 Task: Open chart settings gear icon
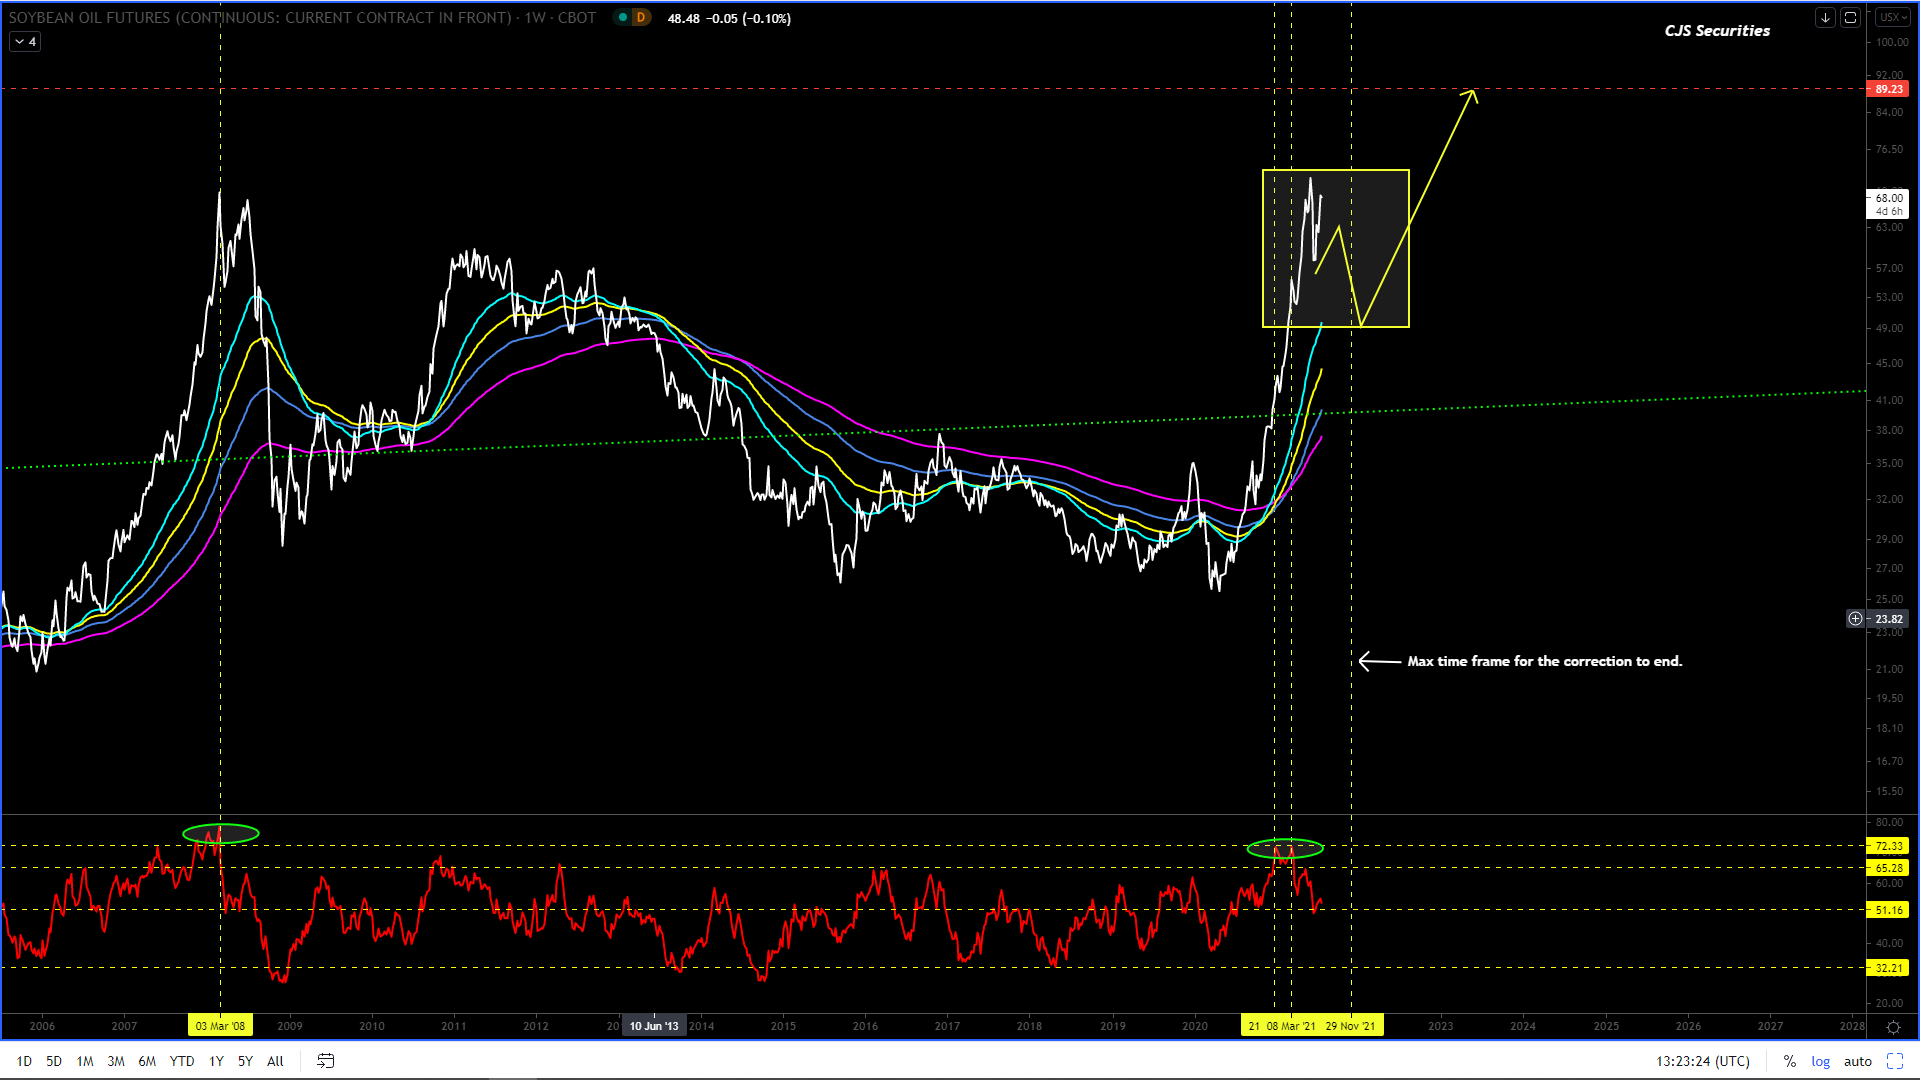pyautogui.click(x=1893, y=1027)
